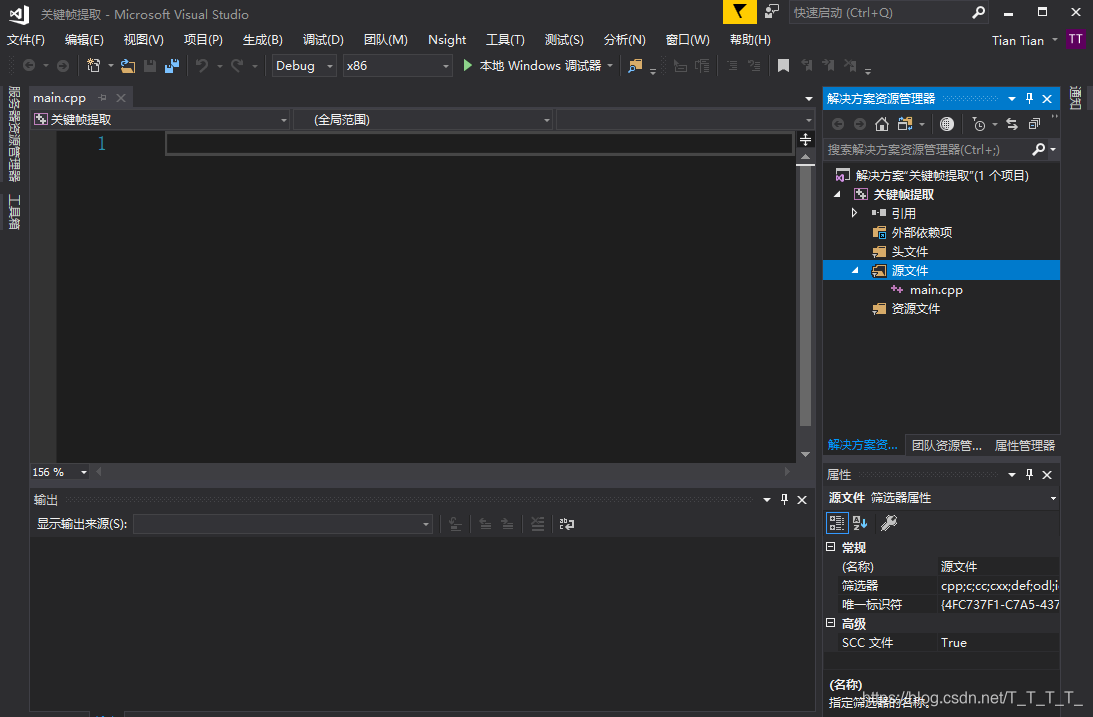
Task: Select the 头文件 folder
Action: [910, 252]
